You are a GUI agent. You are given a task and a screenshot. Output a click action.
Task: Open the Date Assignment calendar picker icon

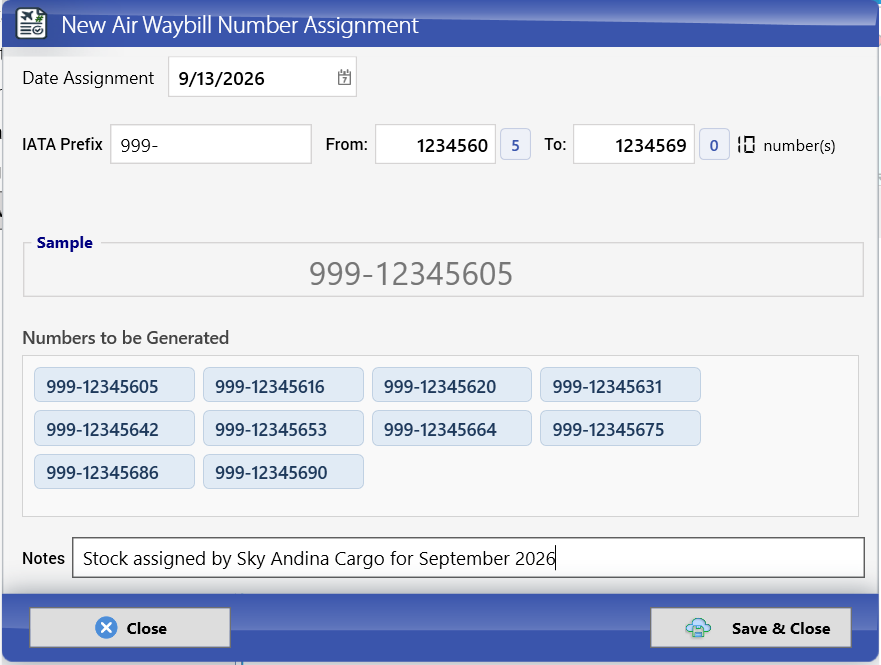[344, 78]
